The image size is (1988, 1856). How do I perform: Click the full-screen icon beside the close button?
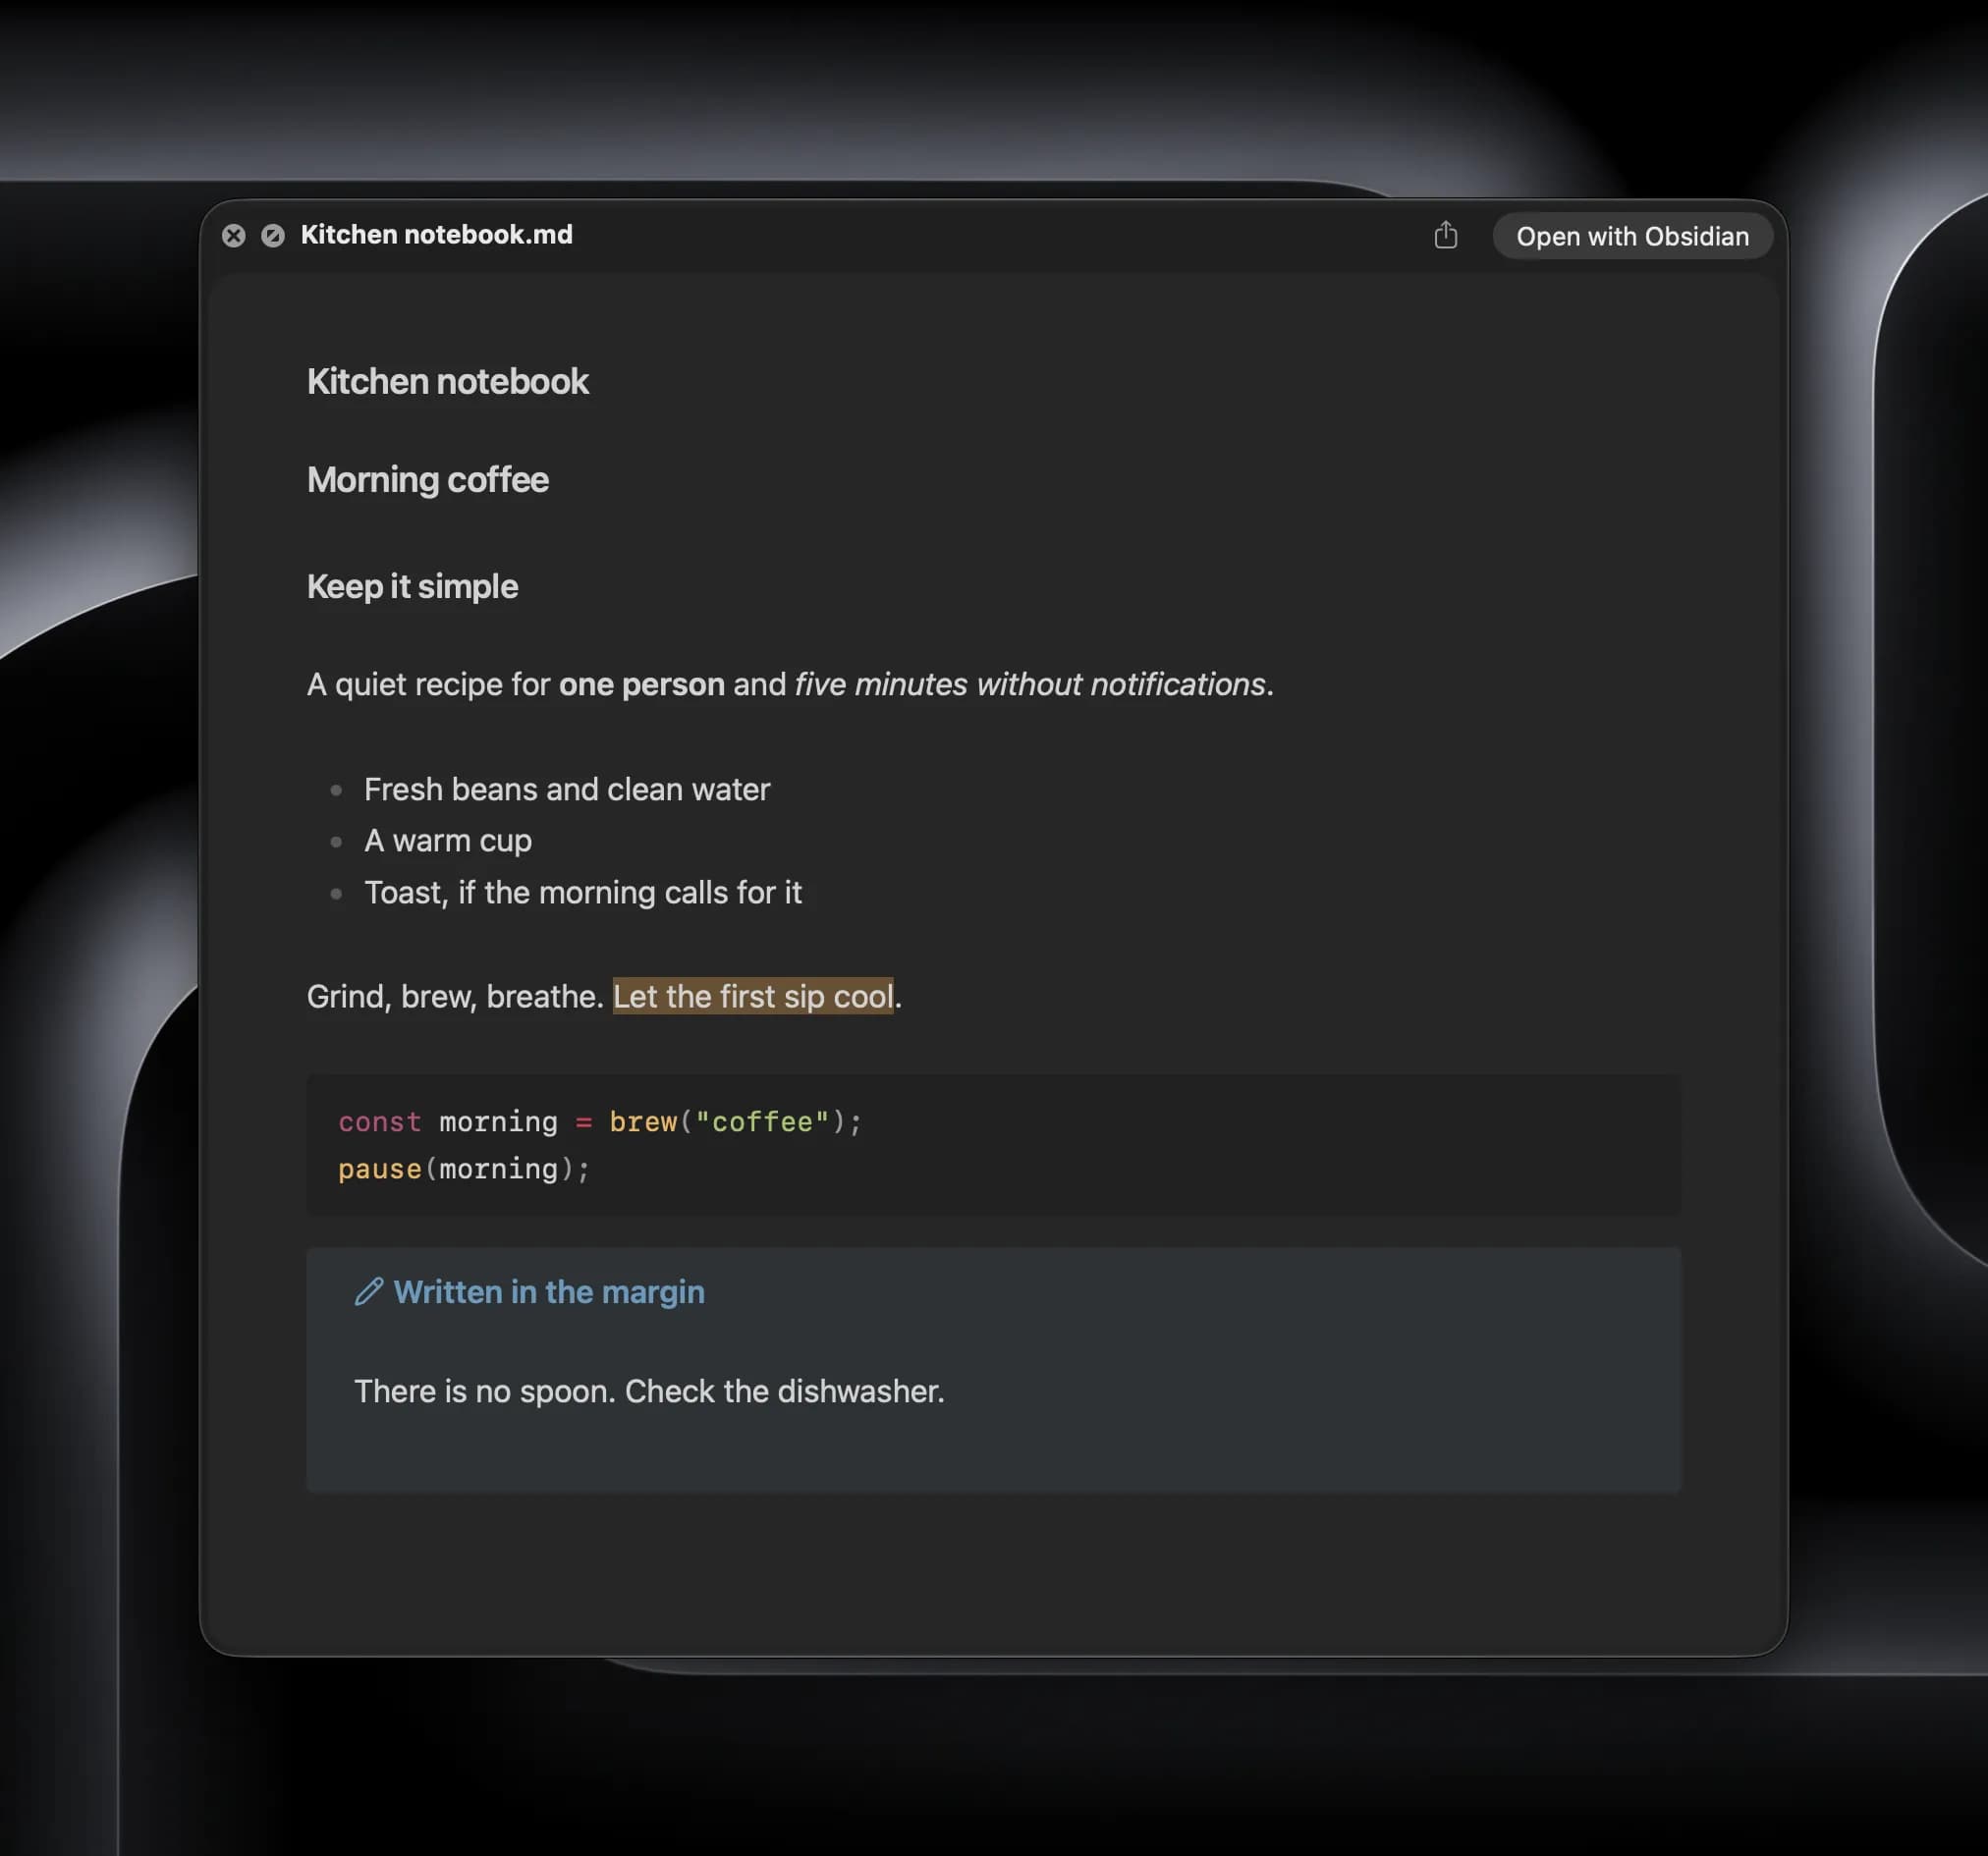tap(273, 235)
